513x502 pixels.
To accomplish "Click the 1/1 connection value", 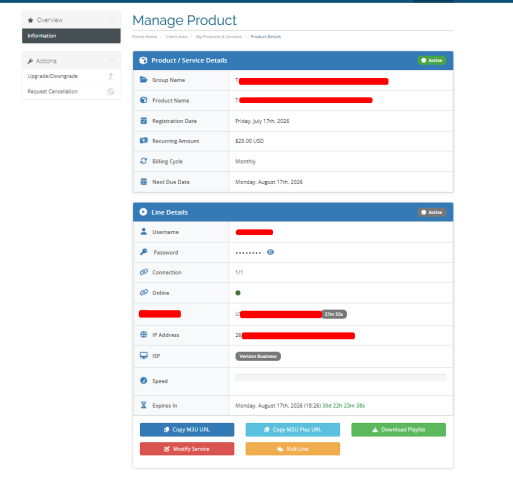I will (x=239, y=272).
